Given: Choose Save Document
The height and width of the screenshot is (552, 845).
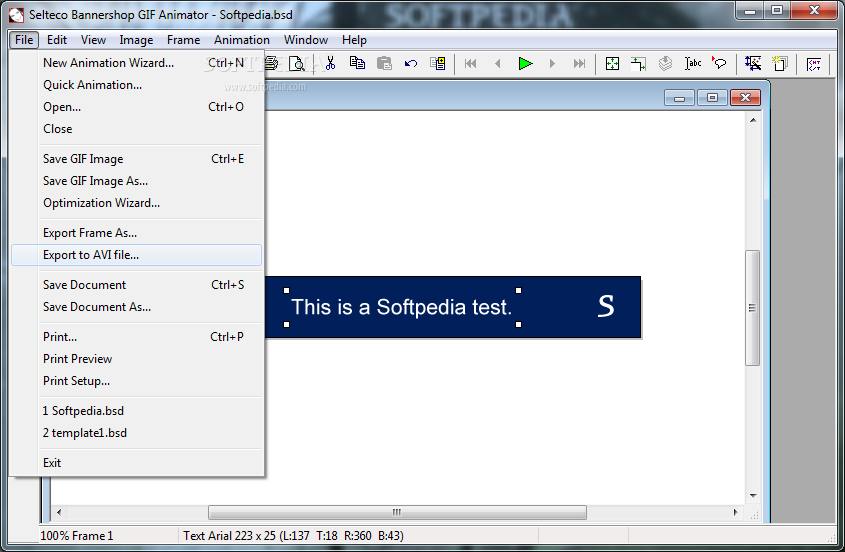Looking at the screenshot, I should [136, 285].
